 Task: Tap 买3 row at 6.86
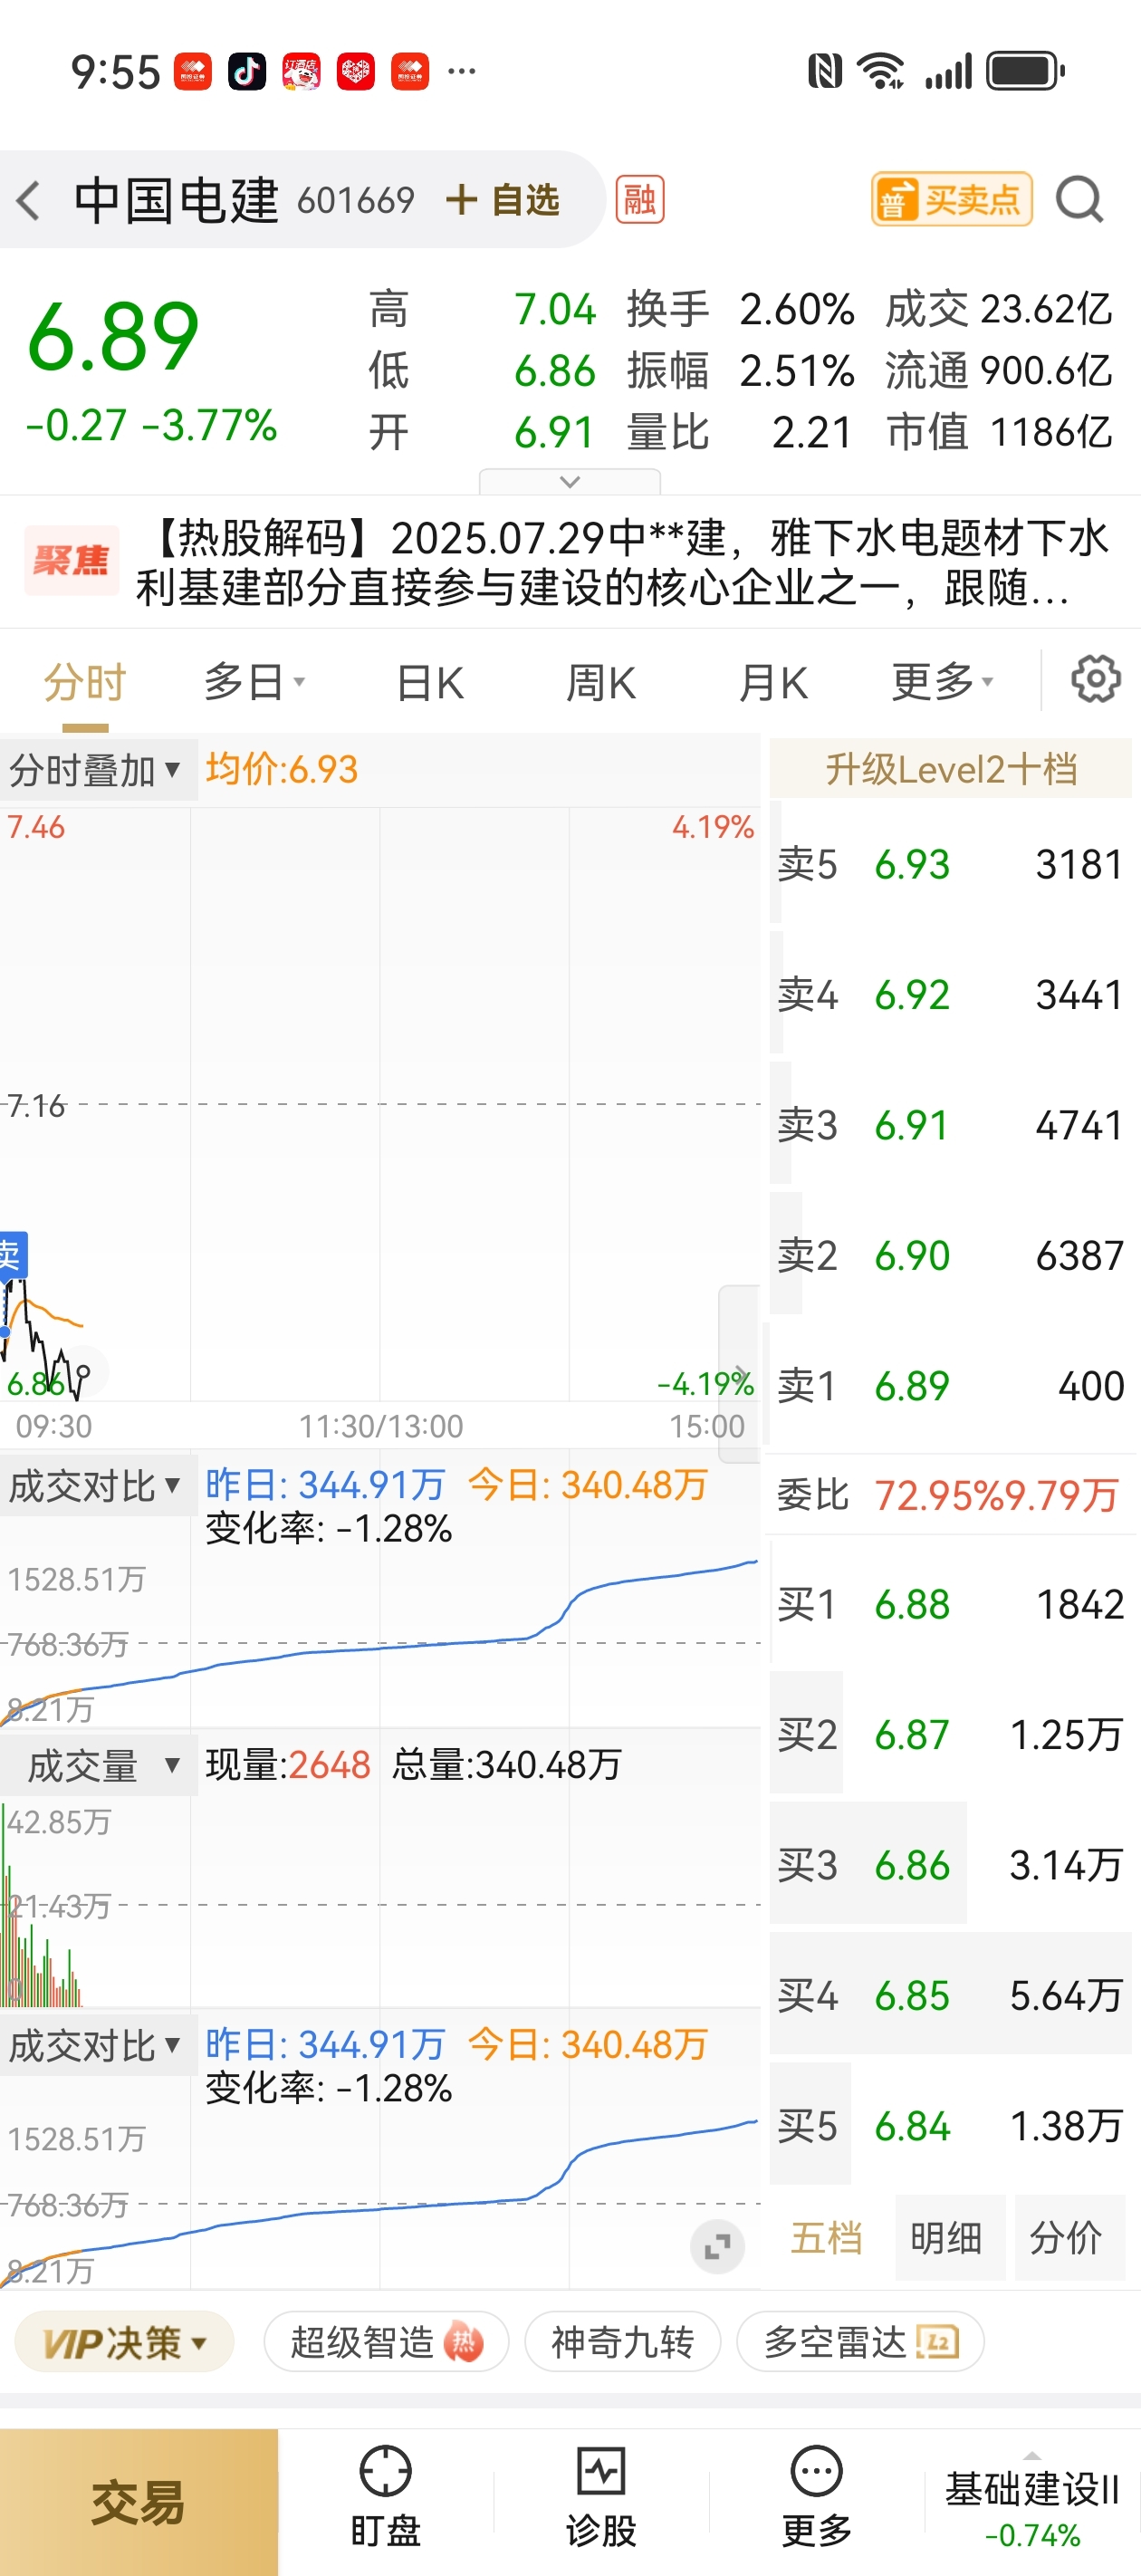[x=950, y=1865]
